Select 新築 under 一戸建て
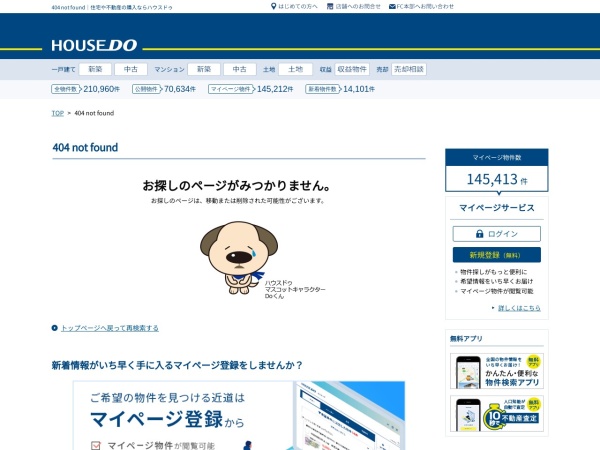 click(95, 69)
